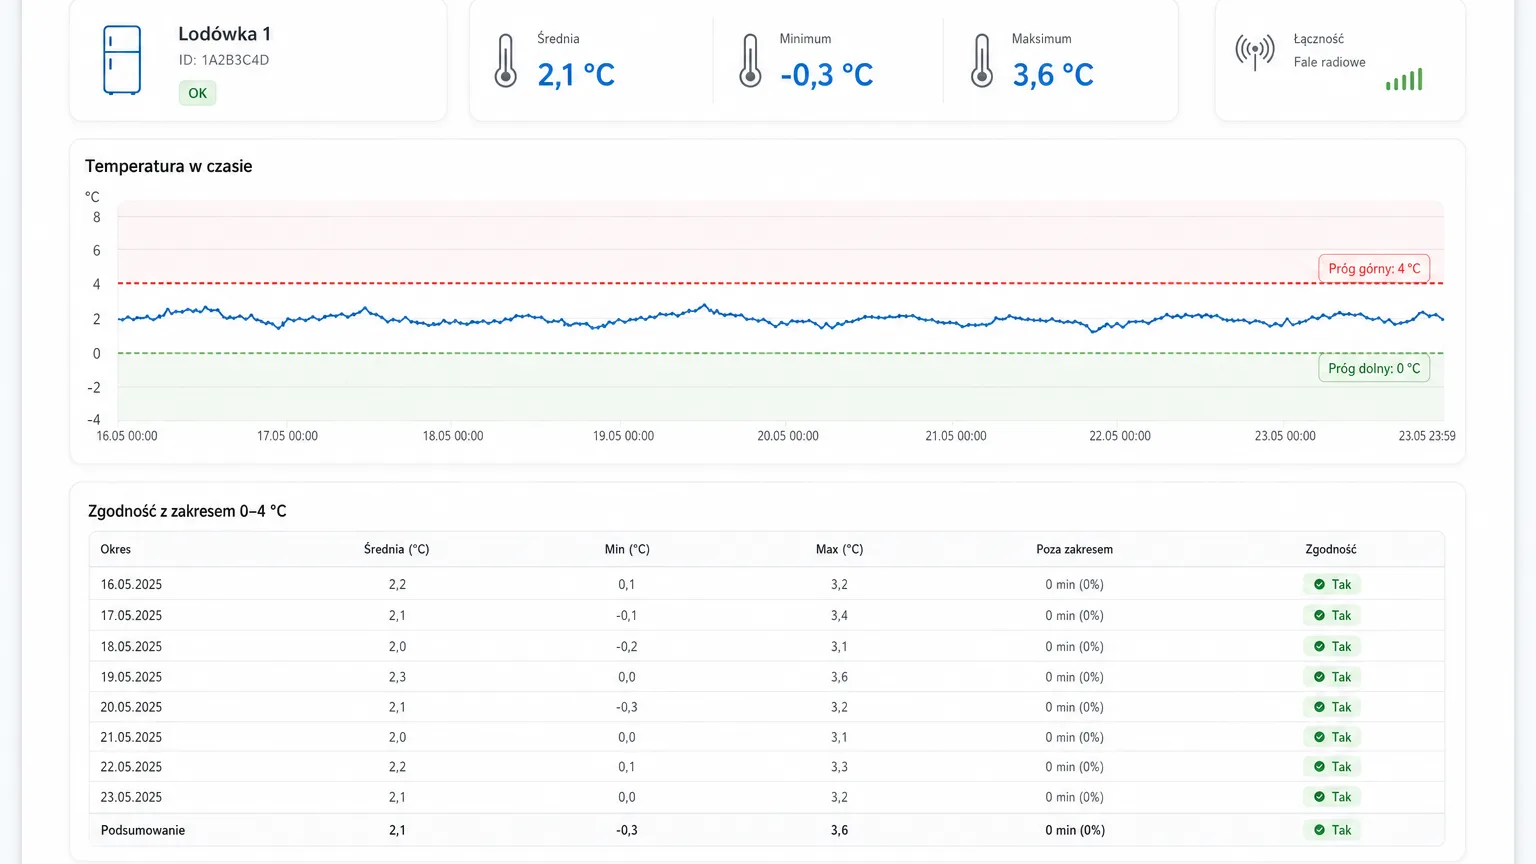Click the green OK status badge
This screenshot has width=1536, height=864.
[x=198, y=93]
